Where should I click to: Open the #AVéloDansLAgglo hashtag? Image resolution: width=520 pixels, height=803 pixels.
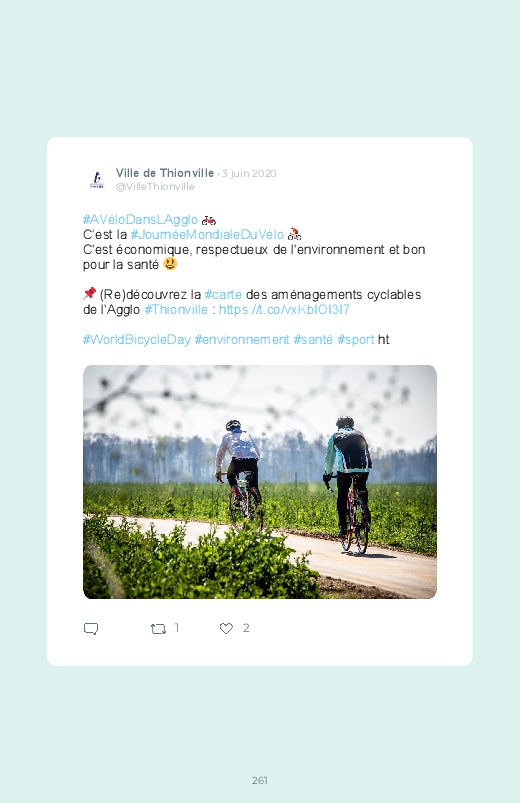coord(140,220)
